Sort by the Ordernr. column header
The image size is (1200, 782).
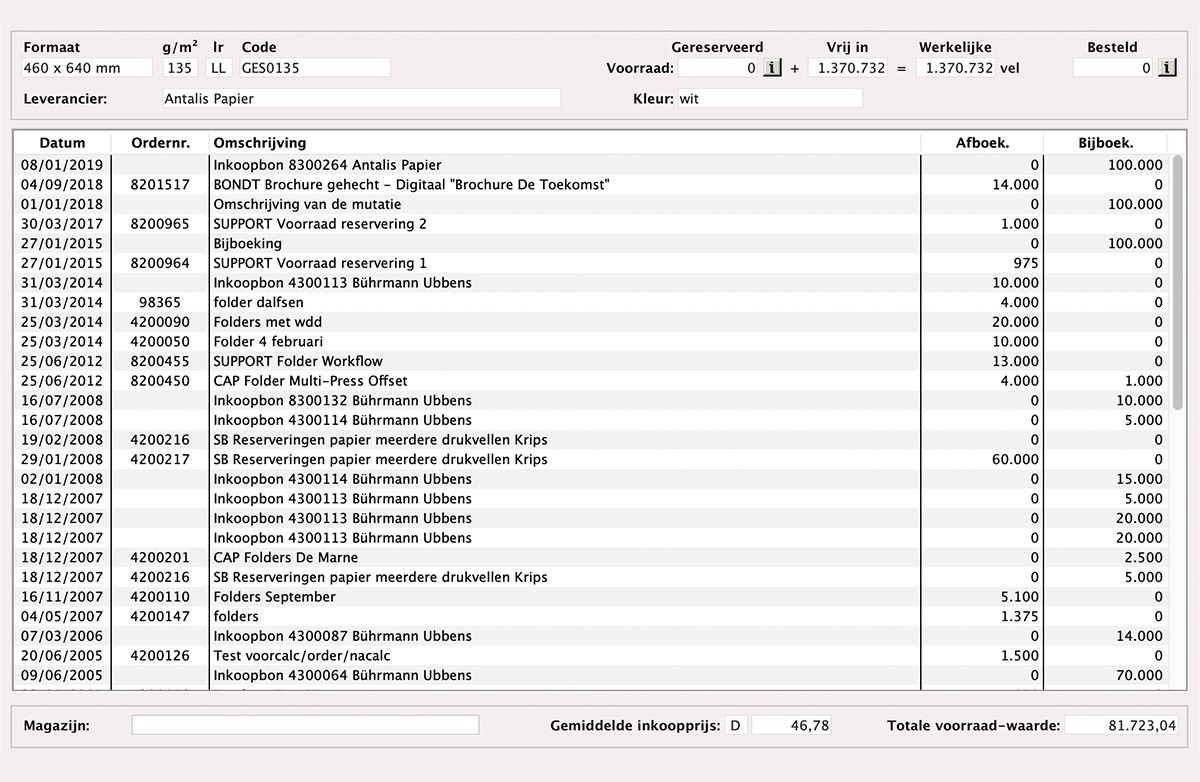[x=160, y=143]
